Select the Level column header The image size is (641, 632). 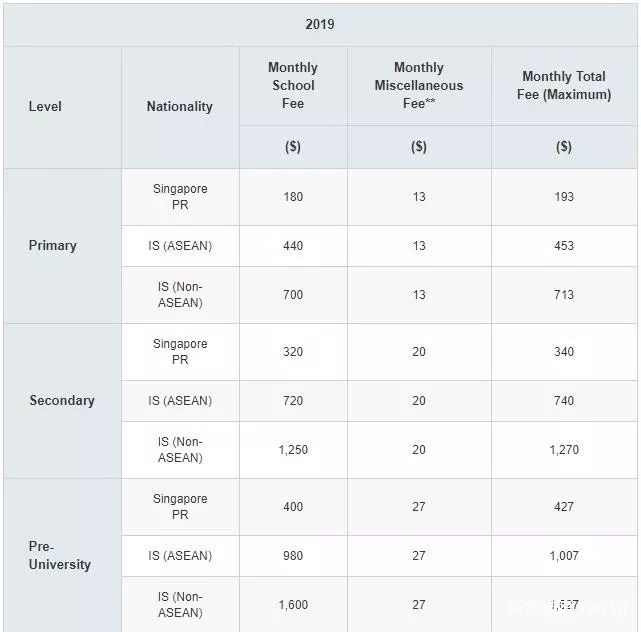44,106
